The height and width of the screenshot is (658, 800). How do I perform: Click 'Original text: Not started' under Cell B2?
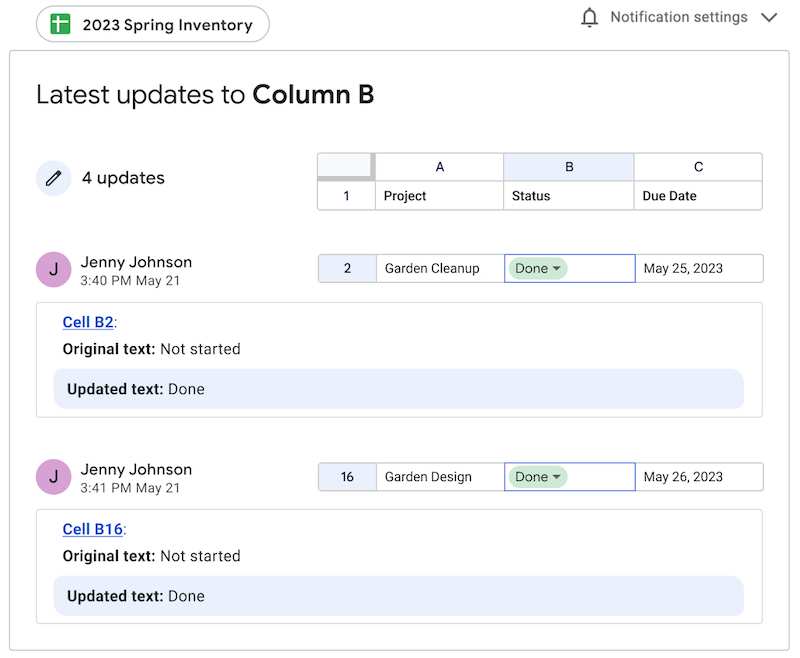(x=152, y=349)
